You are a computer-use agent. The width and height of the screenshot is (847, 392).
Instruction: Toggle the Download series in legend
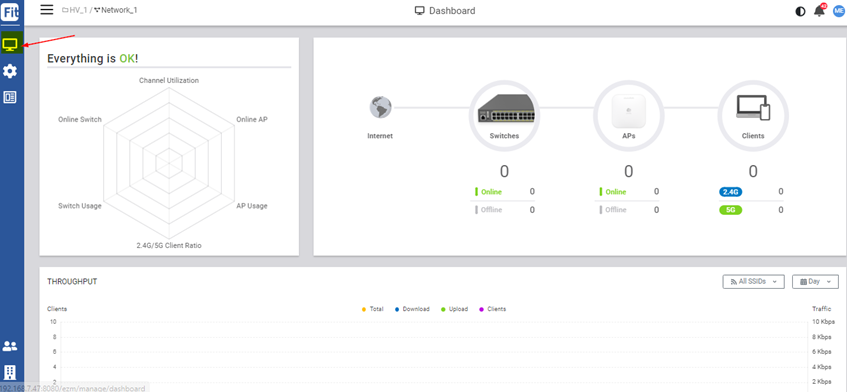coord(412,309)
